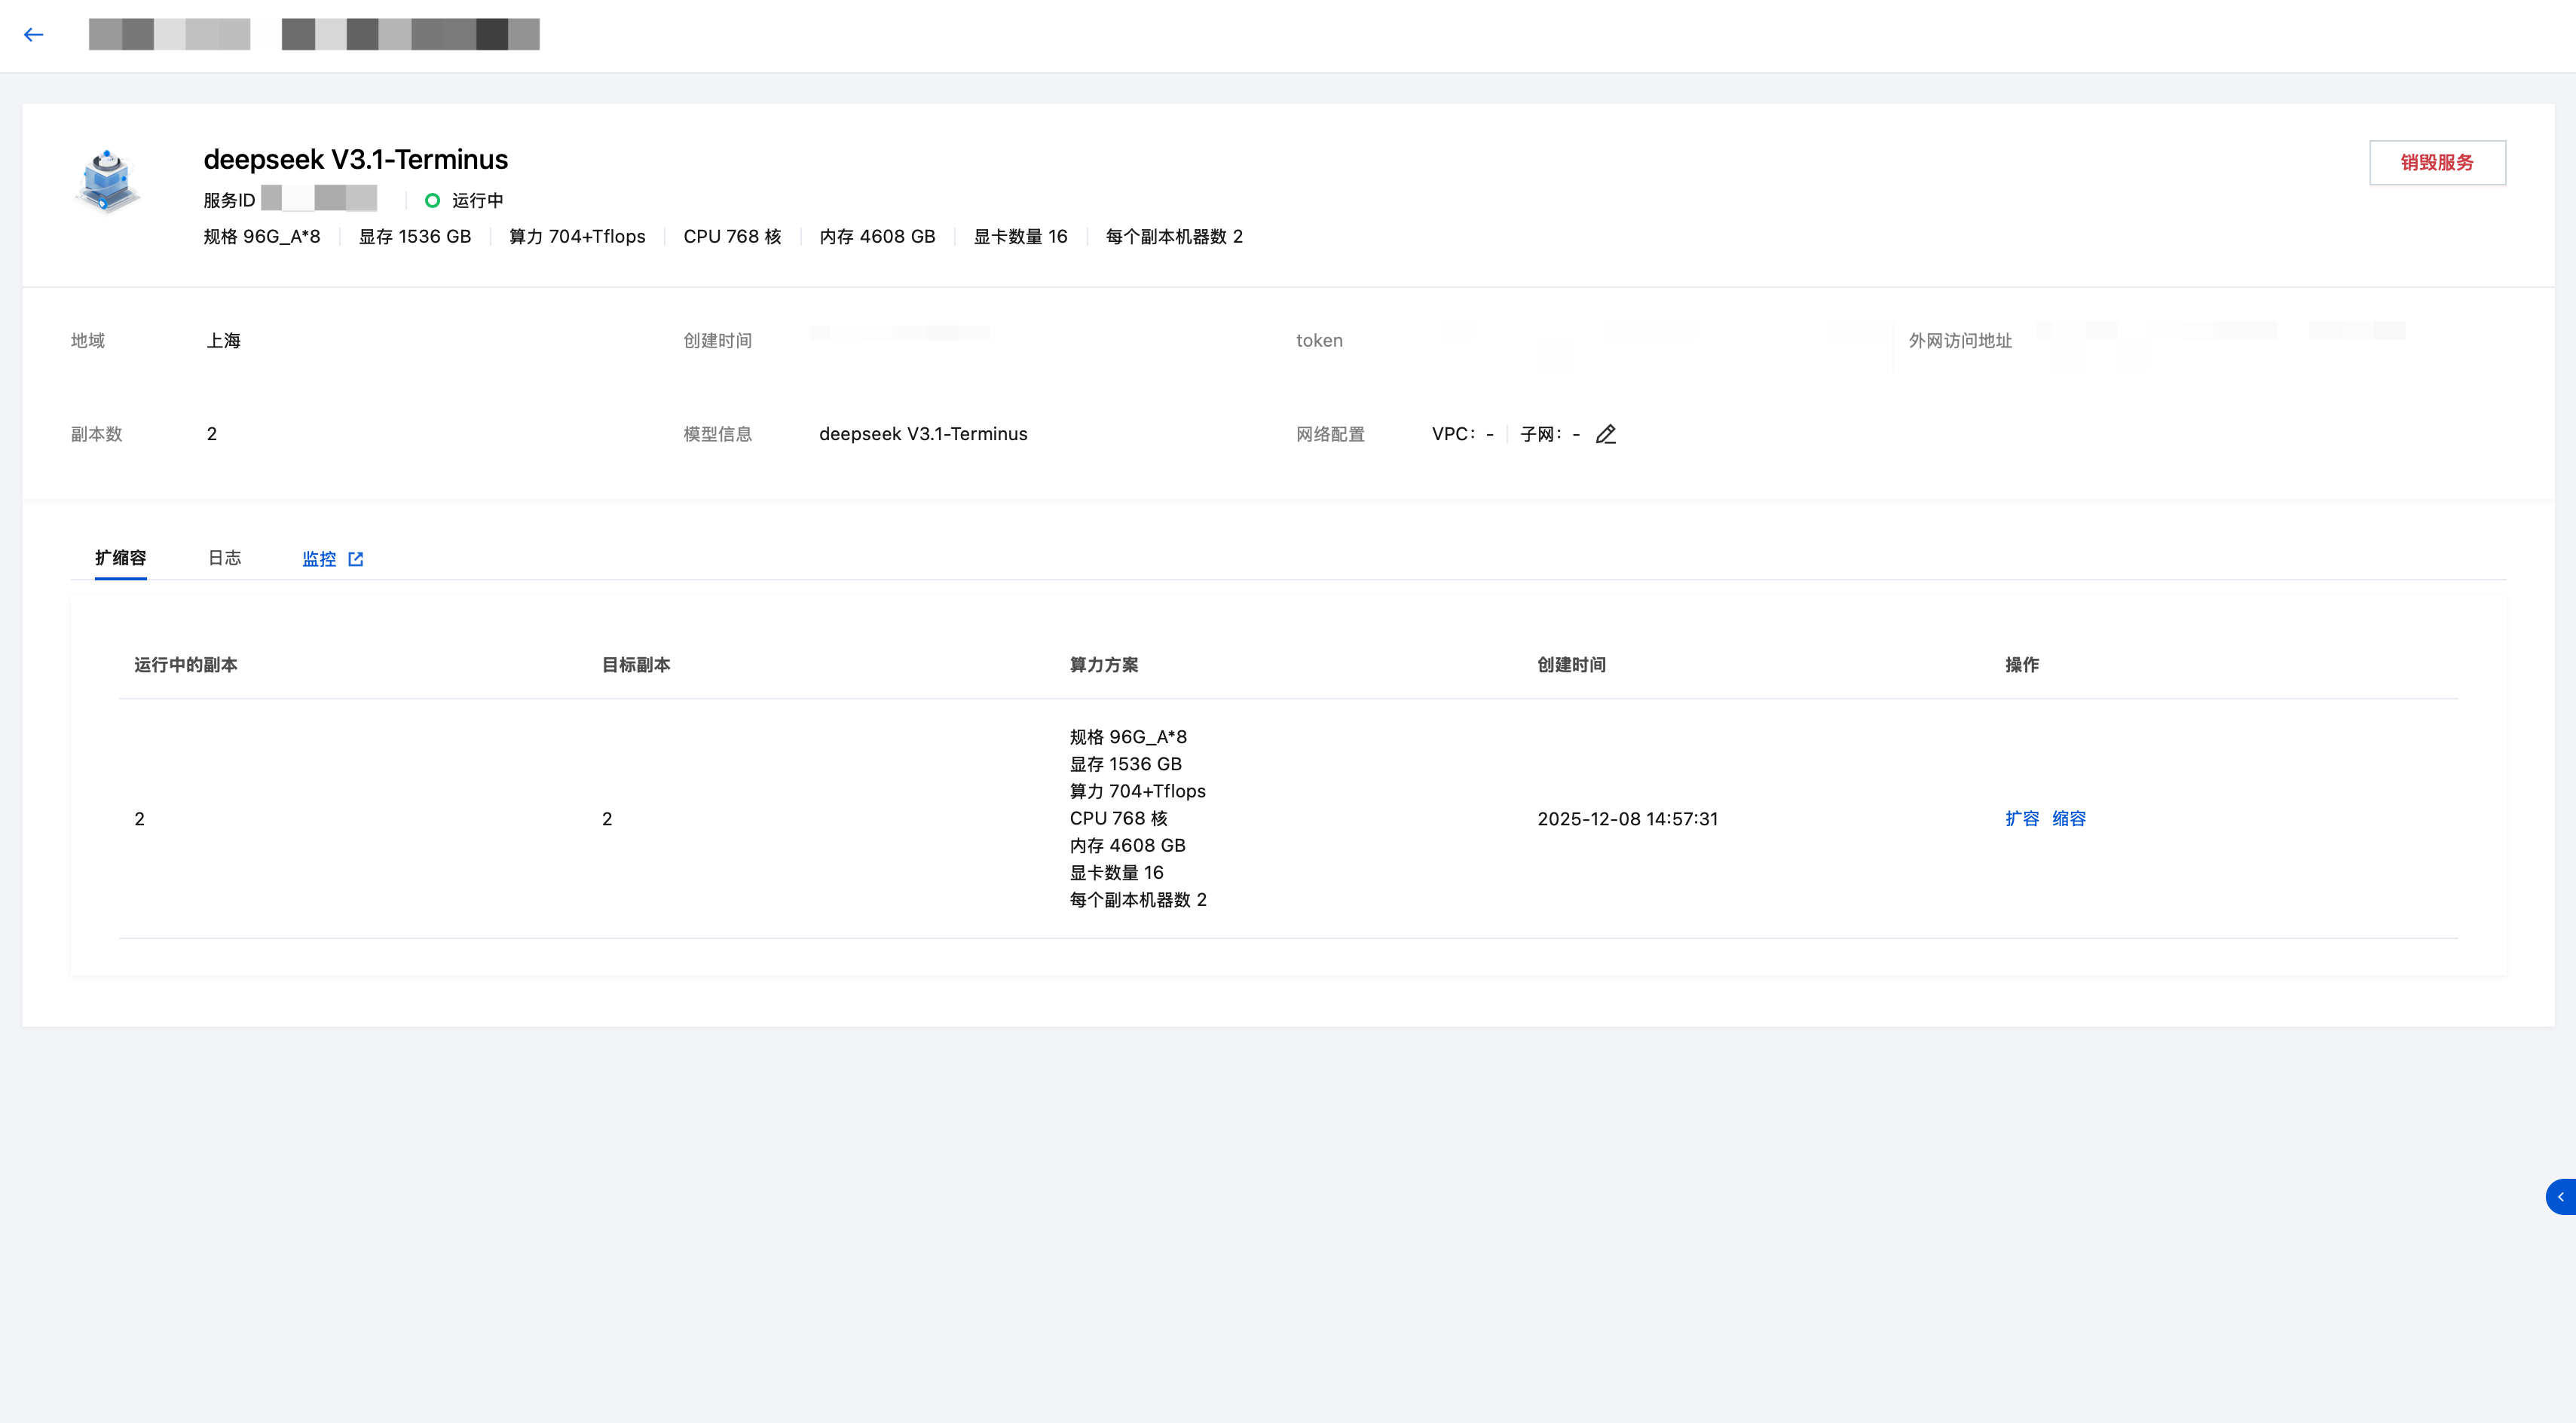
Task: Click 缩容 to scale in replicas
Action: 2068,819
